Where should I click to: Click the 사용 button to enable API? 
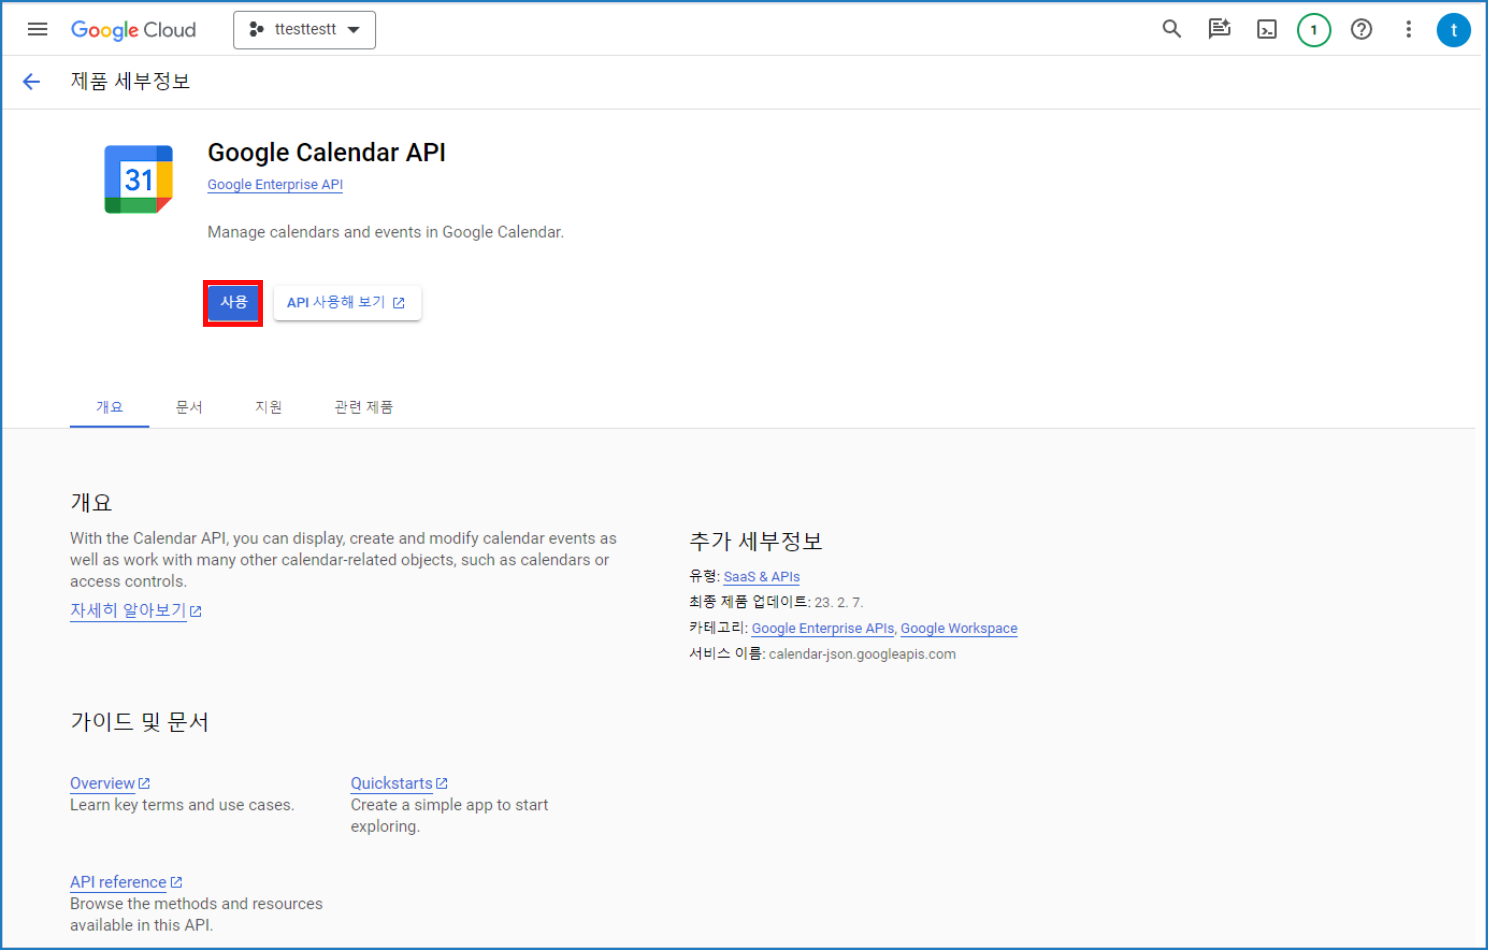click(x=232, y=302)
